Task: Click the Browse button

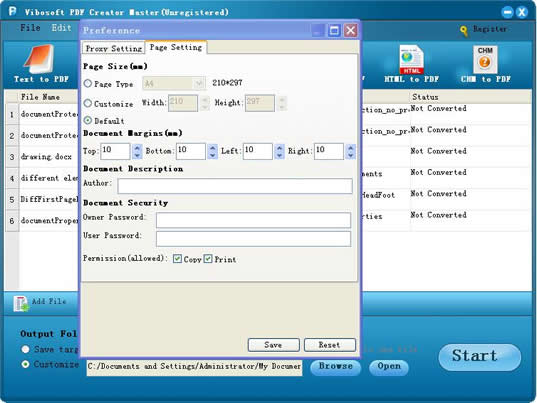Action: click(336, 366)
